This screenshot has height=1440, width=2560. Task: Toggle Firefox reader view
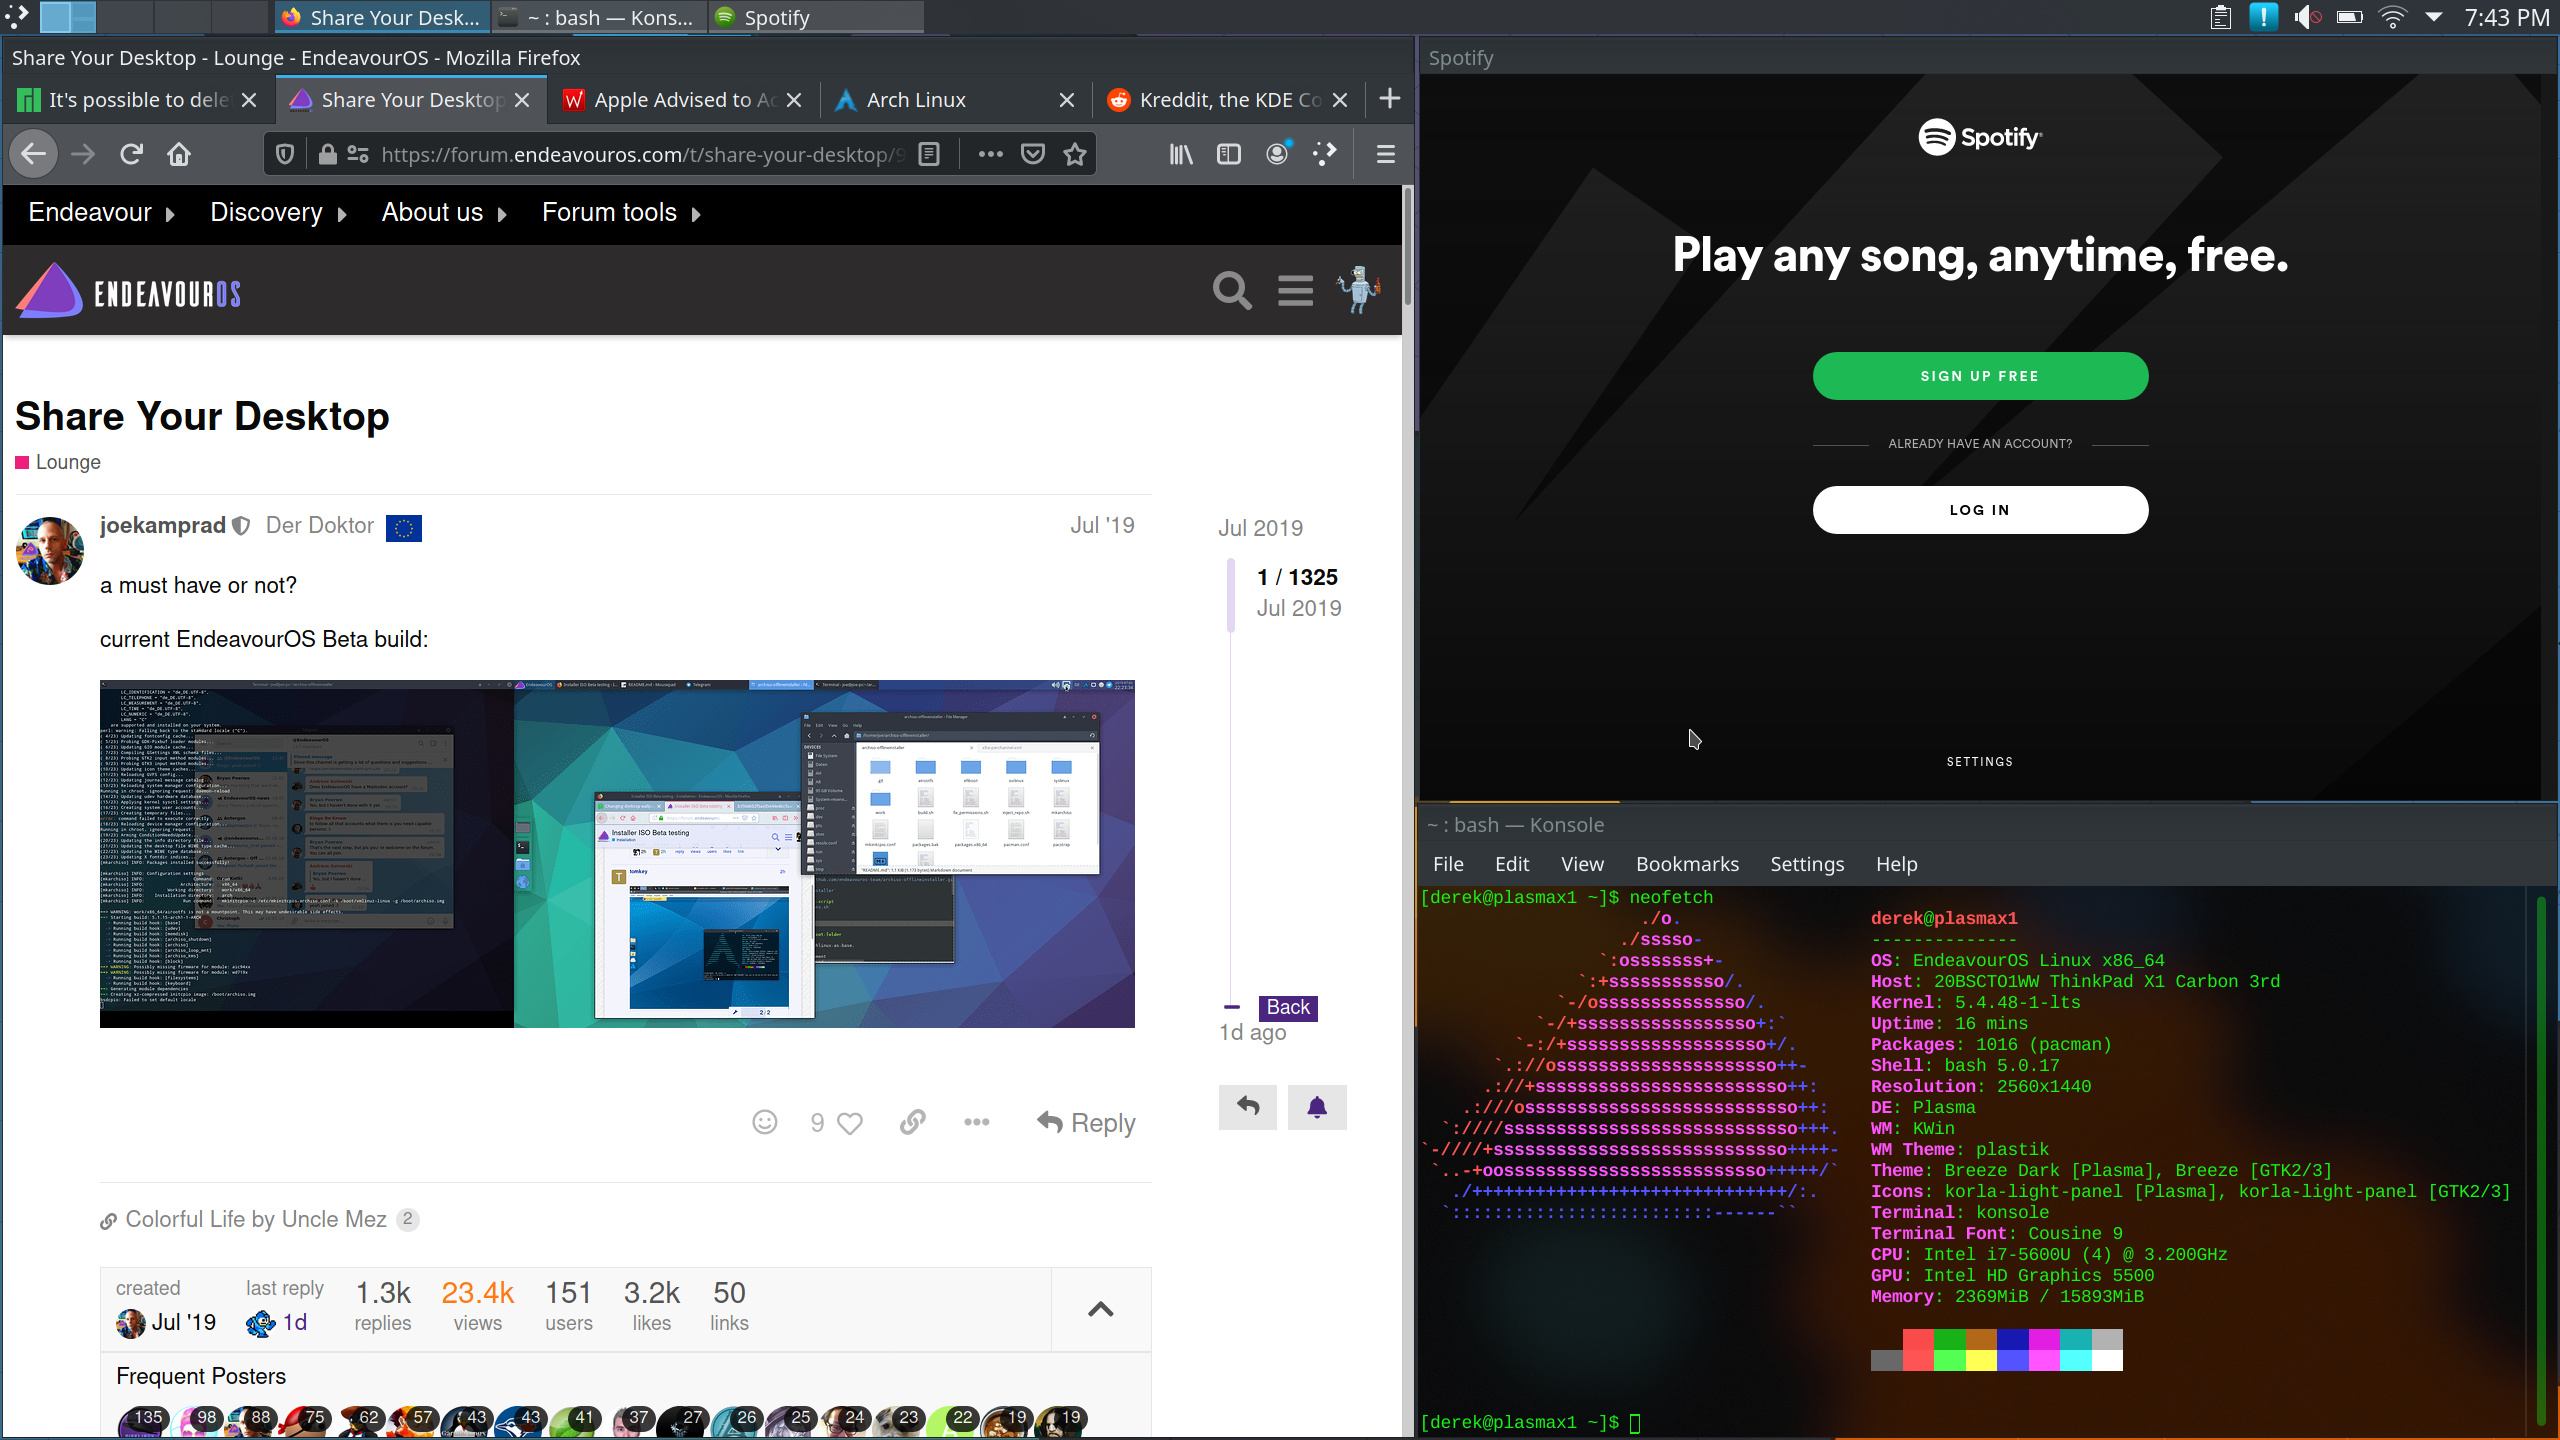929,154
